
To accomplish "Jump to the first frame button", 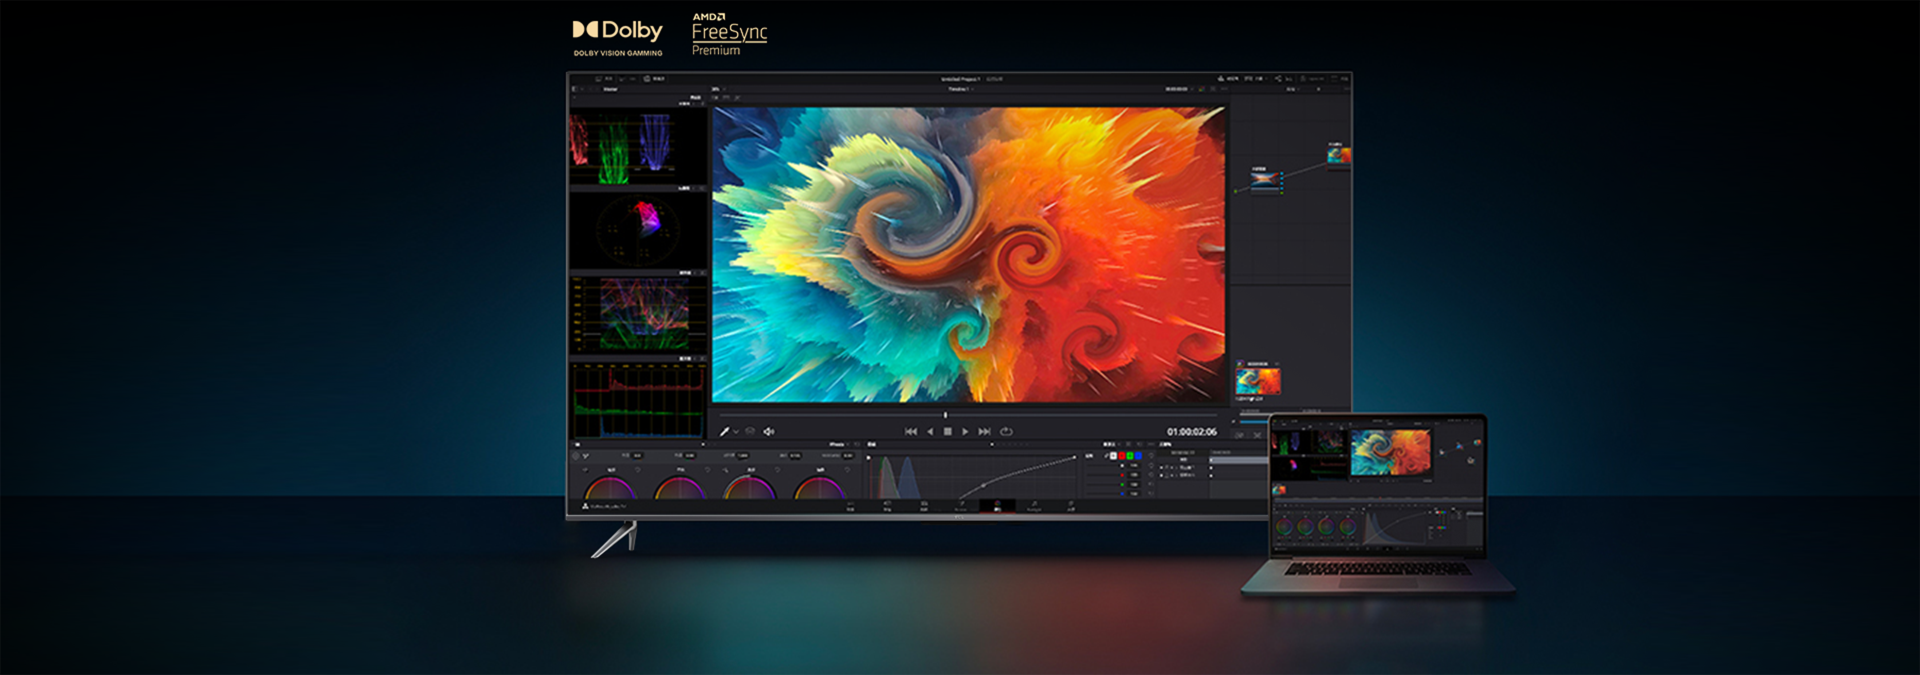I will (x=910, y=432).
